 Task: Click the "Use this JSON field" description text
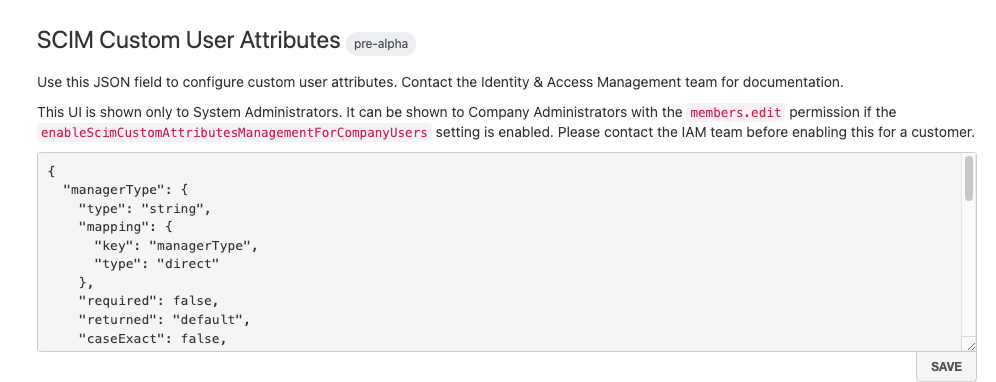[440, 82]
